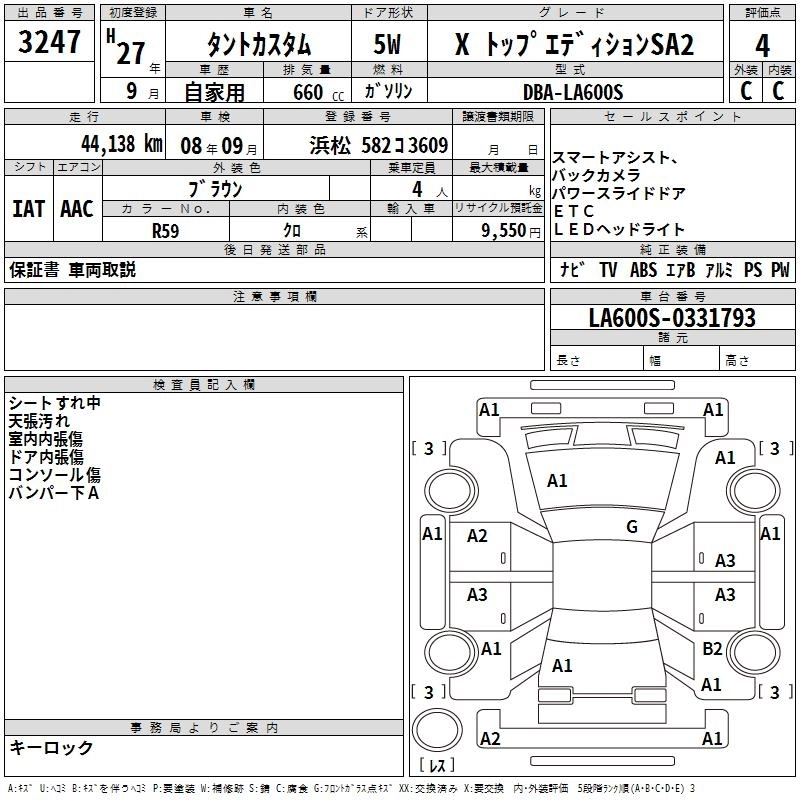Select the A1 mark on the hood
The width and height of the screenshot is (800, 800).
pyautogui.click(x=557, y=481)
